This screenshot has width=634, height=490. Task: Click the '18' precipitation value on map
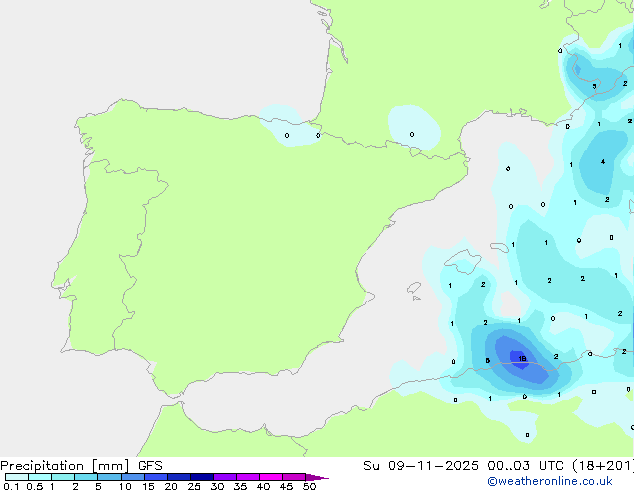(x=522, y=359)
